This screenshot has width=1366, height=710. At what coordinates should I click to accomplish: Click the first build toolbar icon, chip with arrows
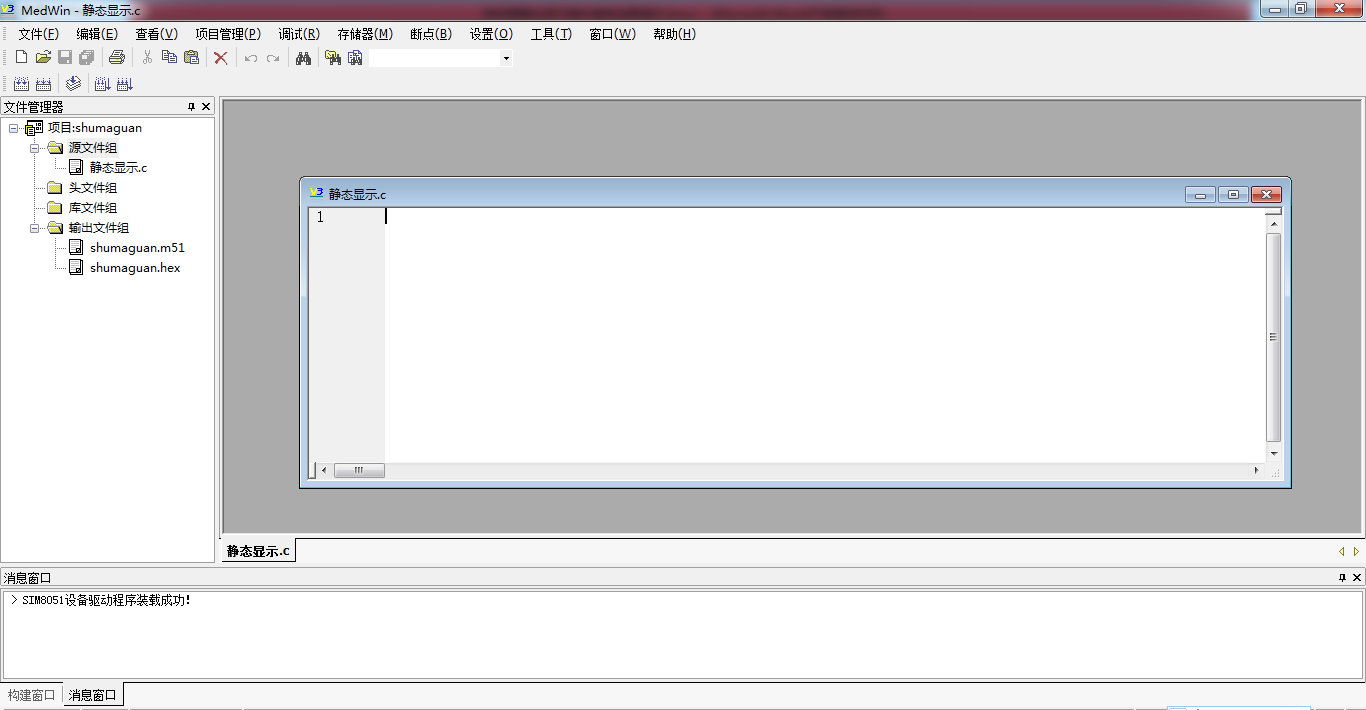(21, 84)
